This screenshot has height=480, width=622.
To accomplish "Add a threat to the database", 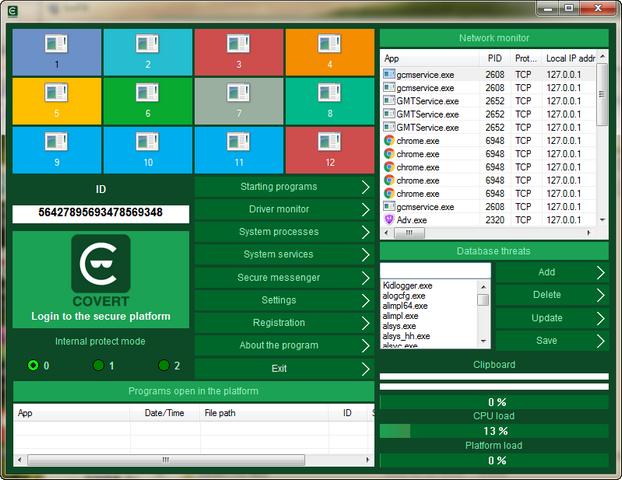I will point(552,272).
